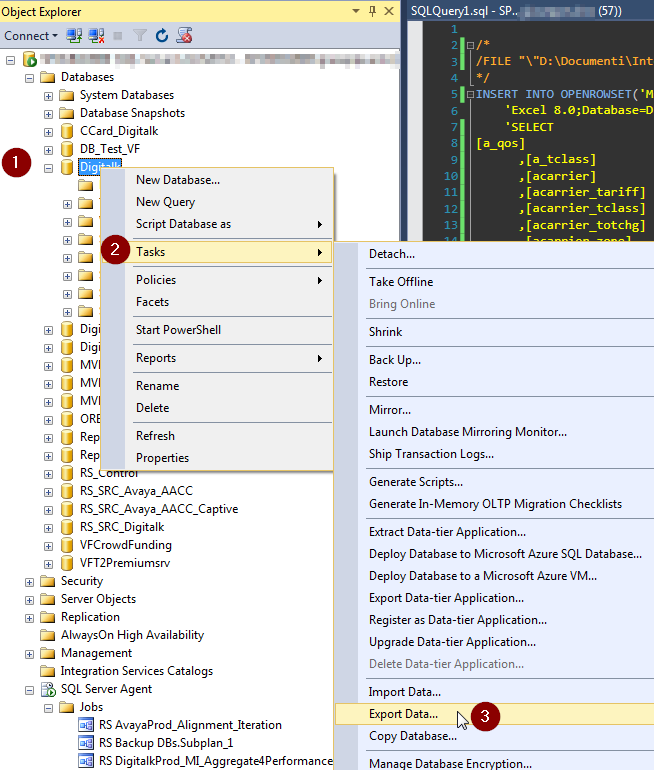Click the Security folder icon
Viewport: 654px width, 770px height.
point(48,581)
